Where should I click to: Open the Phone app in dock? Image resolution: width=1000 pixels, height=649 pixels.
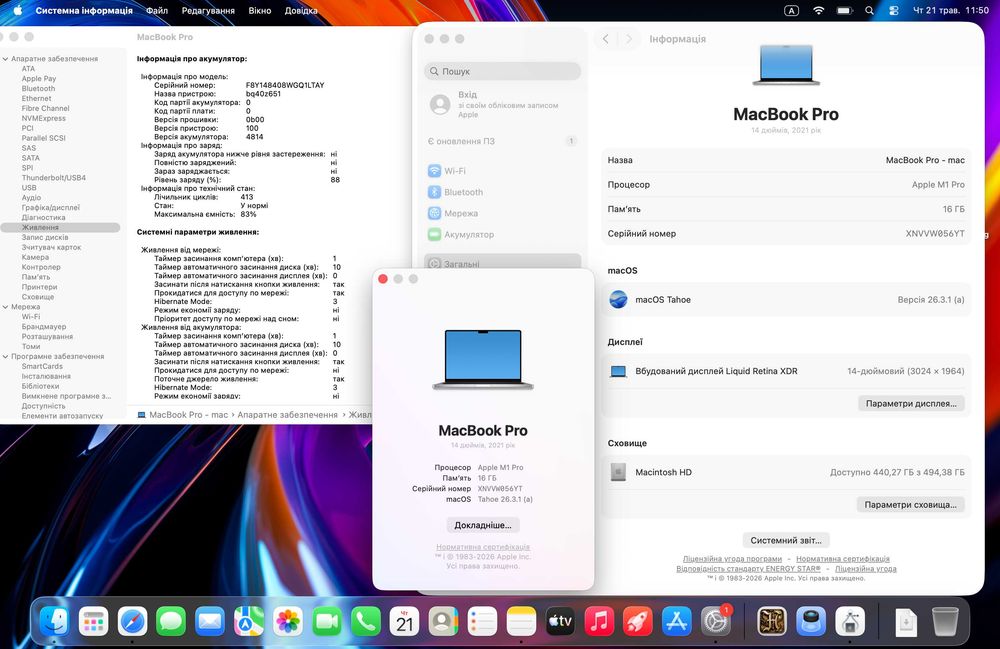365,620
